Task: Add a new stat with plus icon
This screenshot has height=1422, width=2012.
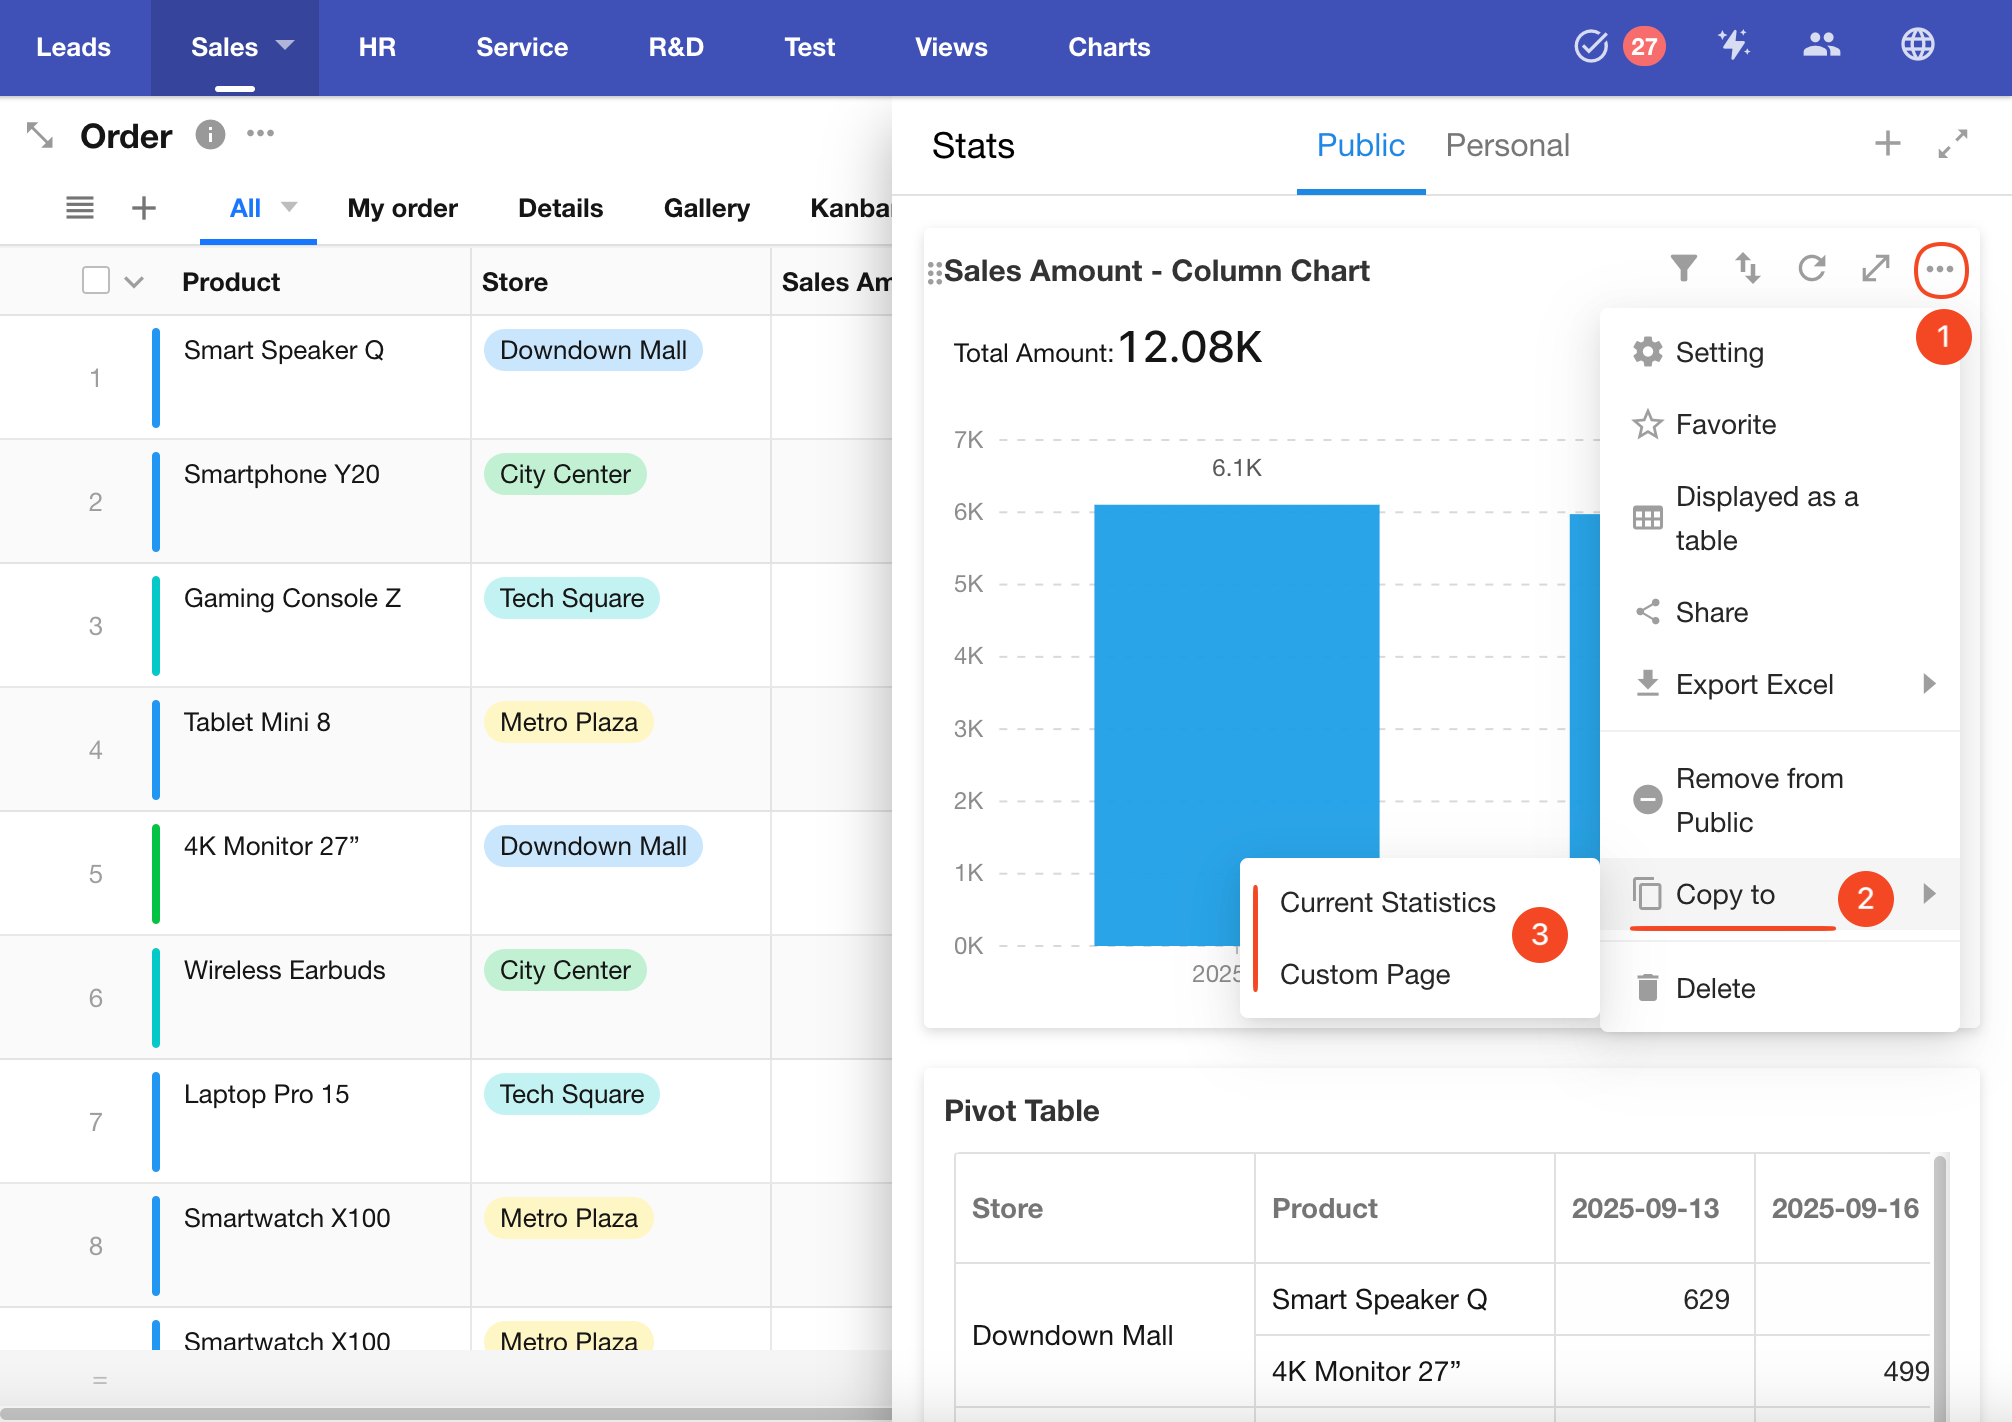Action: coord(1887,144)
